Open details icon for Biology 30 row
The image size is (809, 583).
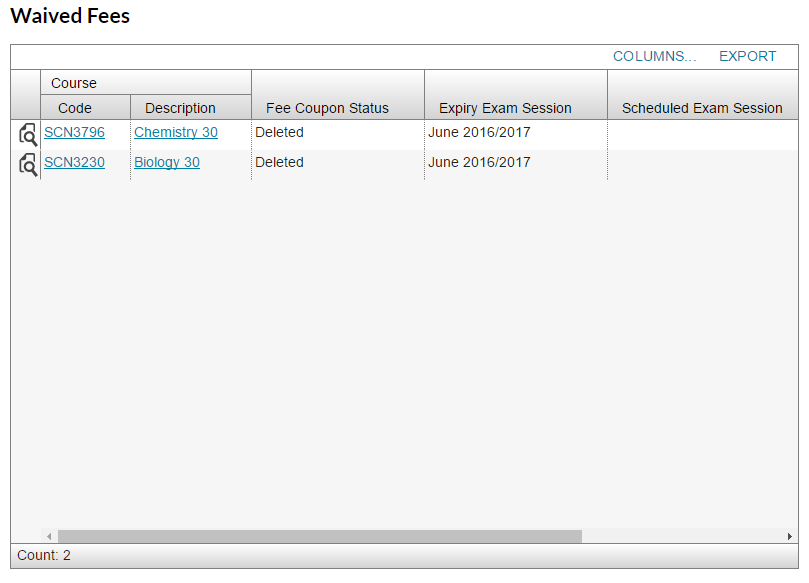27,164
